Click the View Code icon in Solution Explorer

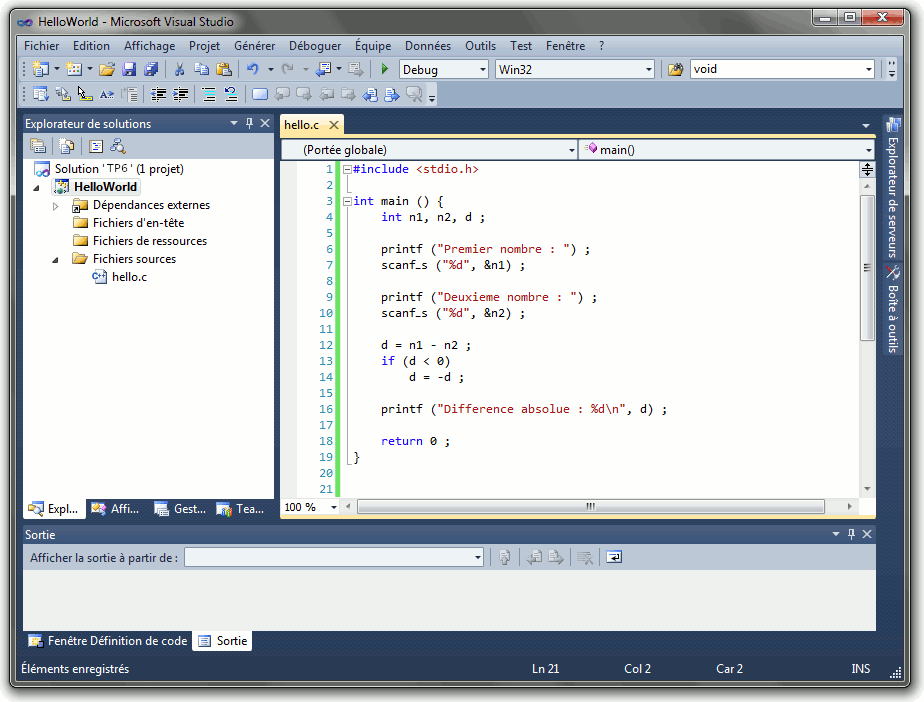click(95, 146)
